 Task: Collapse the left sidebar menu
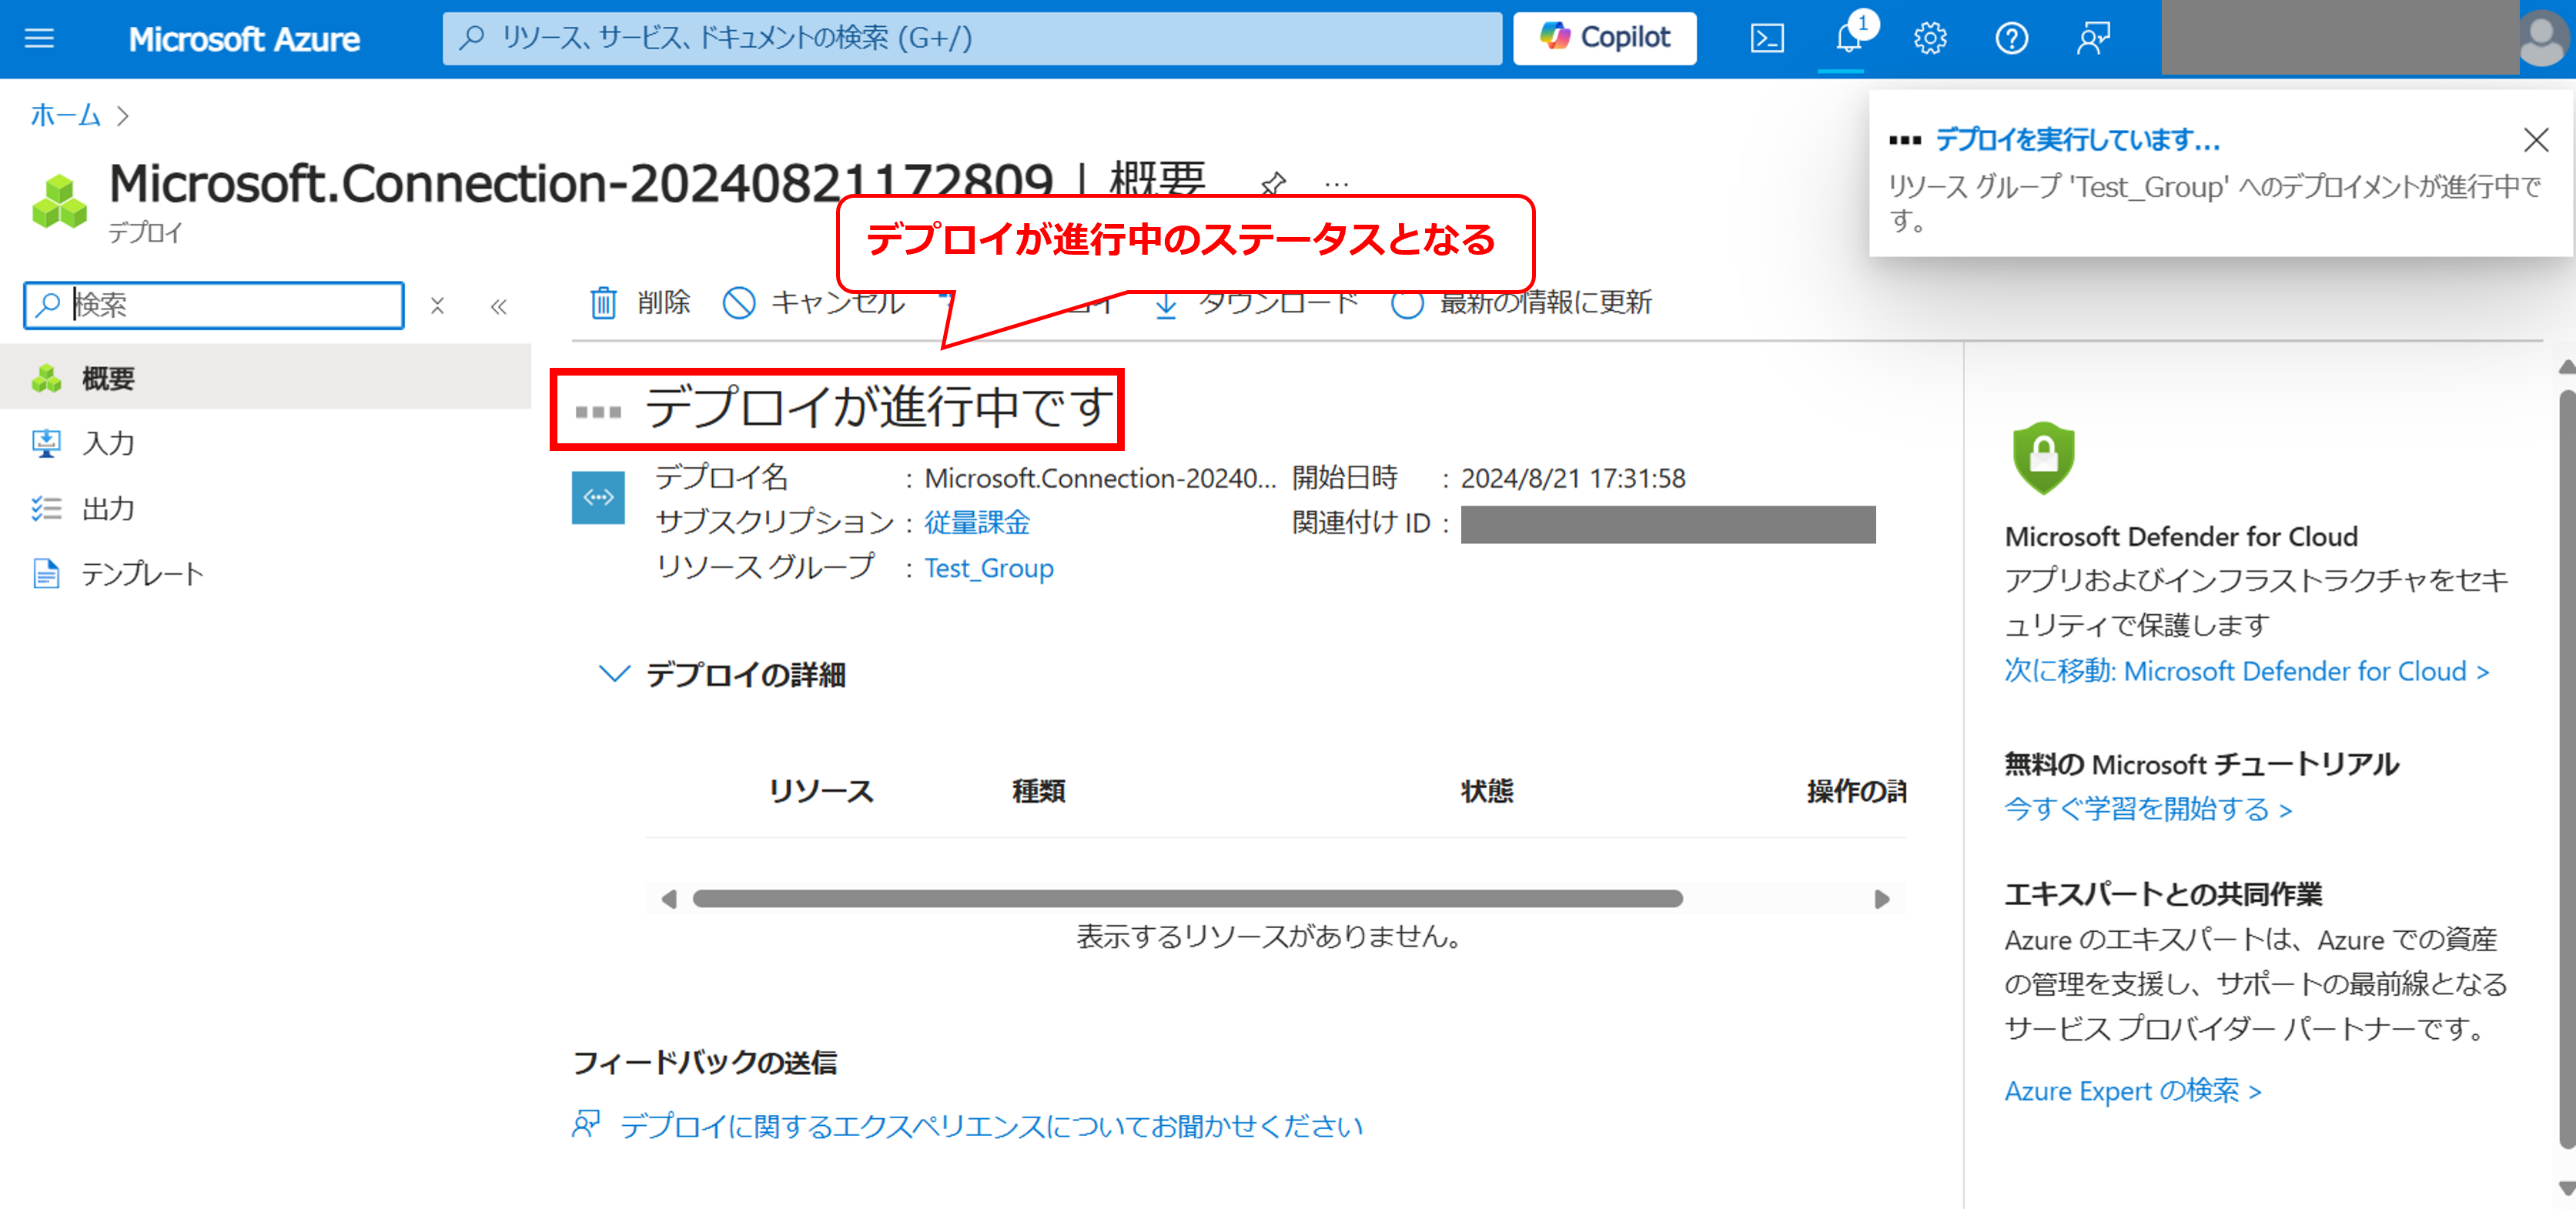point(498,306)
